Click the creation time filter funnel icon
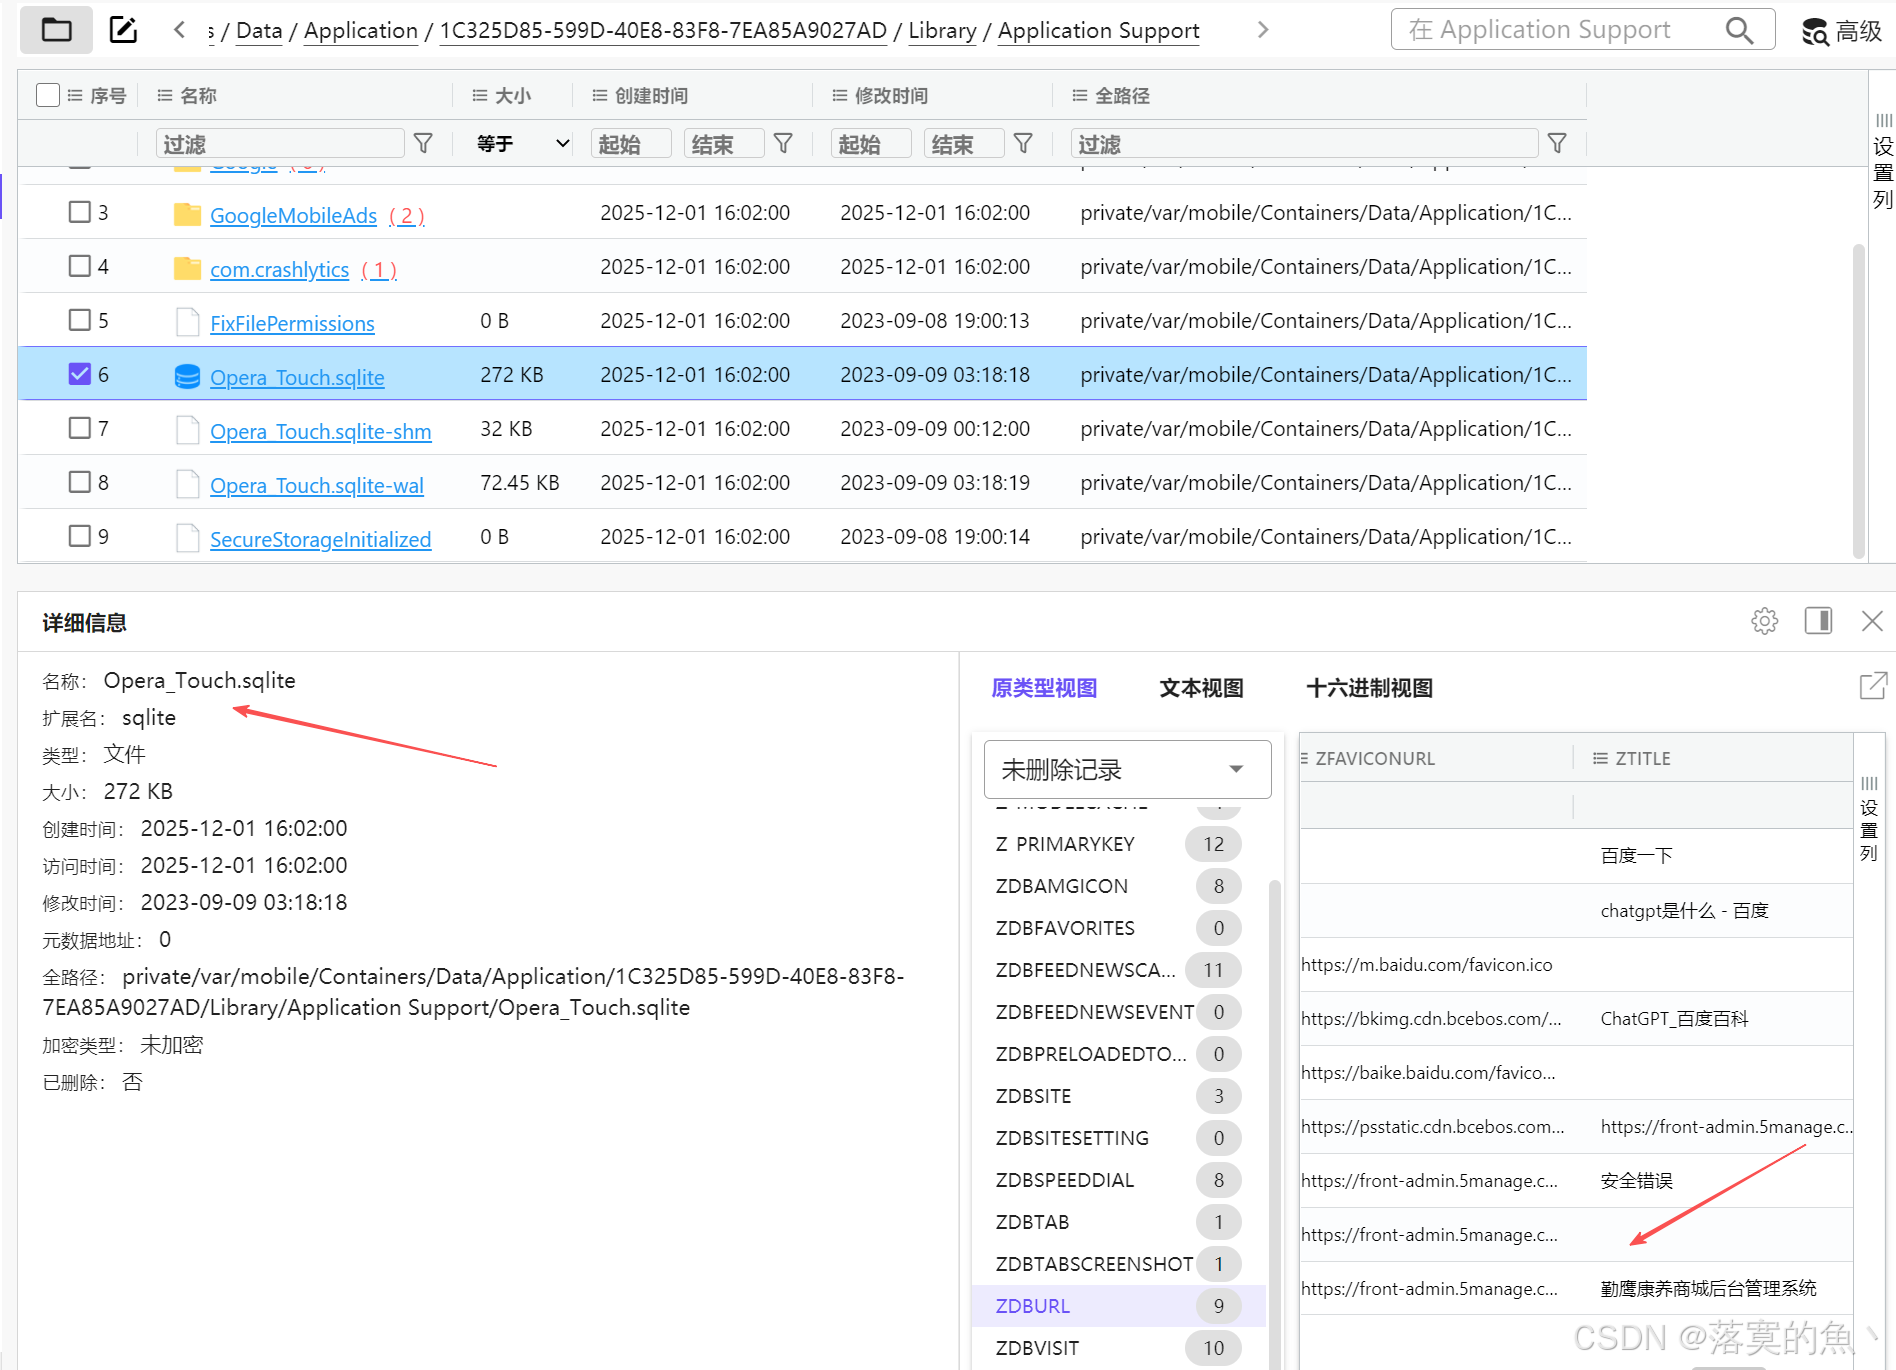Screen dimensions: 1896x1370 pos(783,144)
